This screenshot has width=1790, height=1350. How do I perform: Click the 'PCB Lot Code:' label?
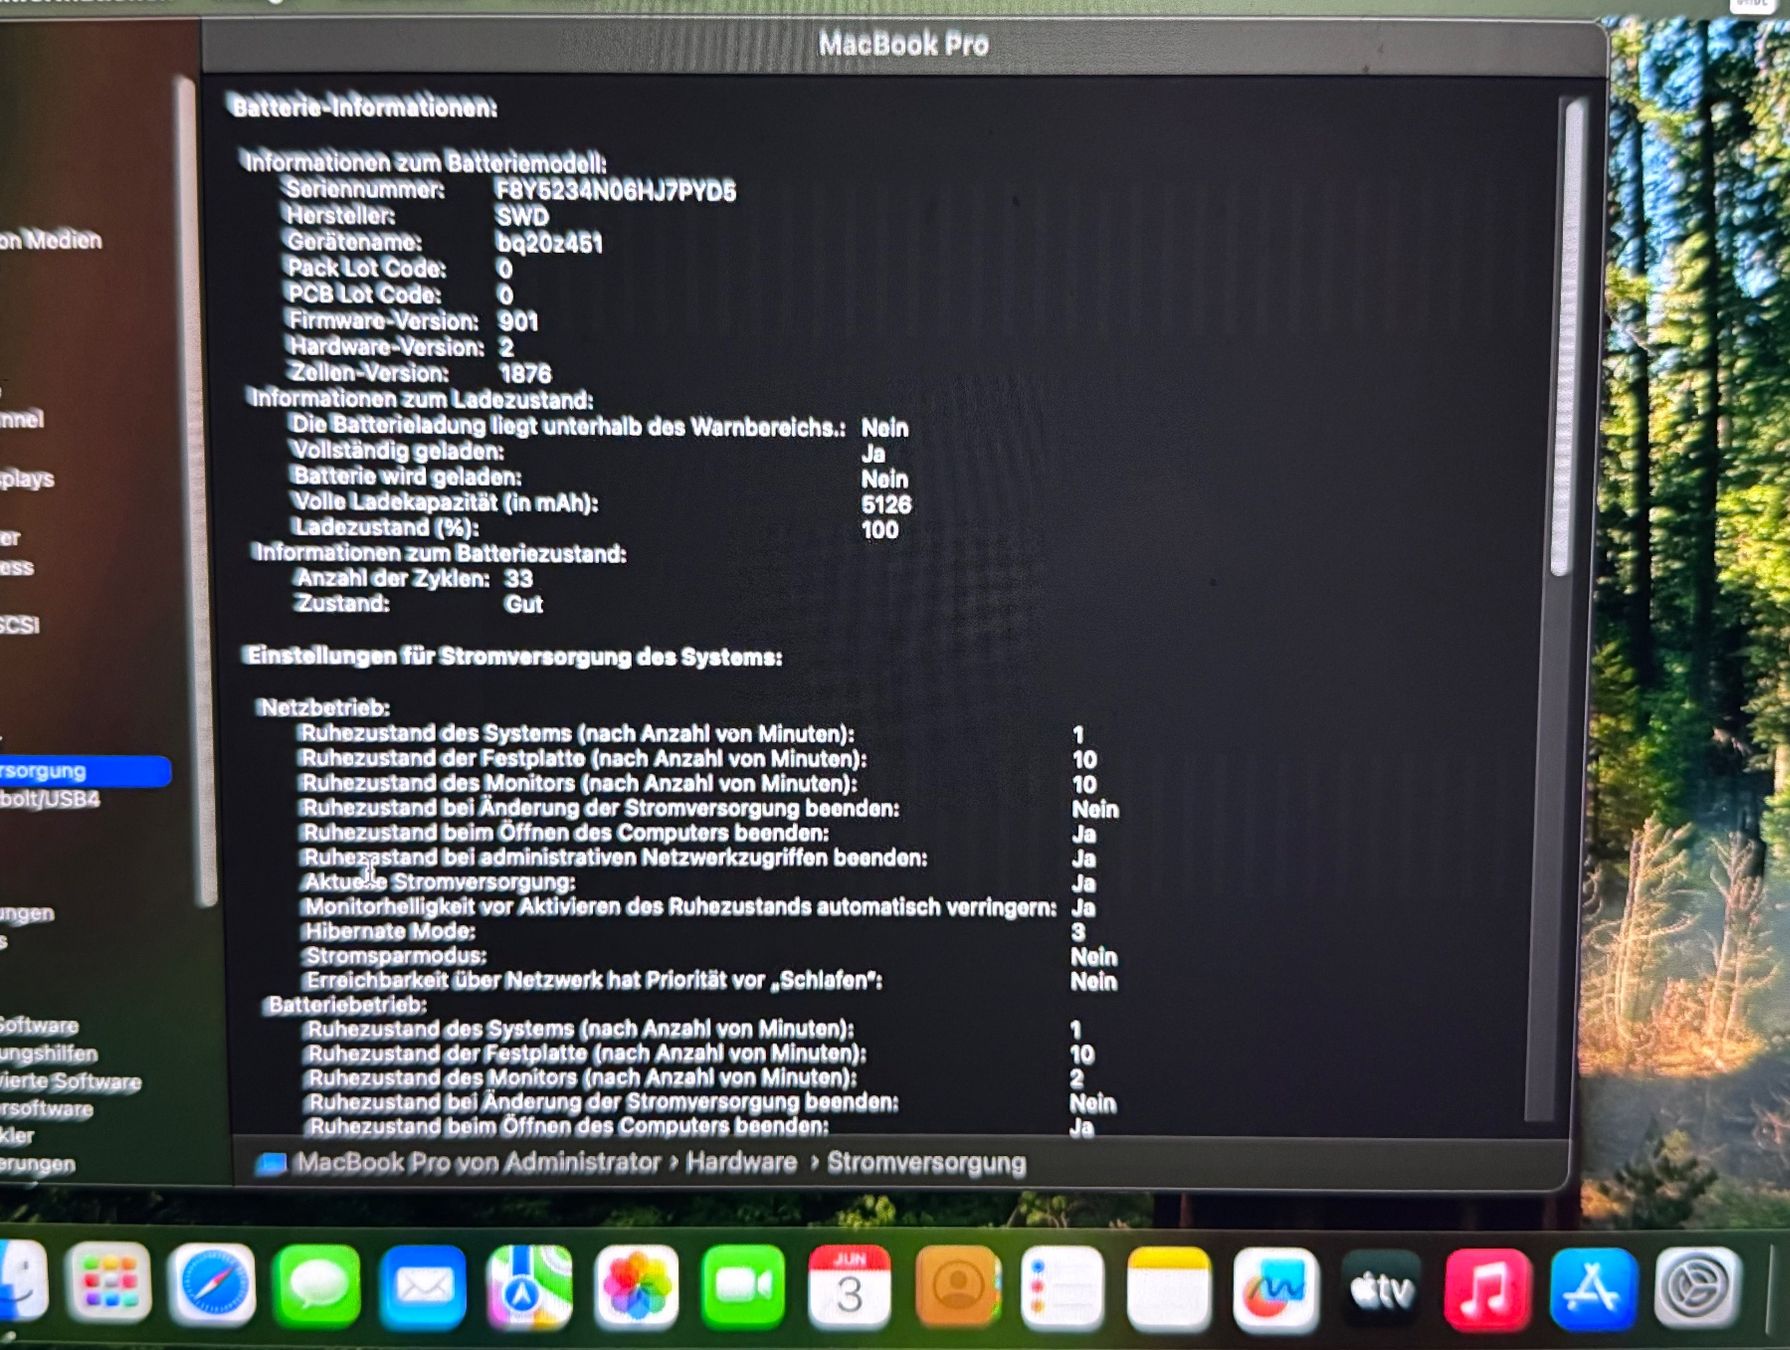364,294
